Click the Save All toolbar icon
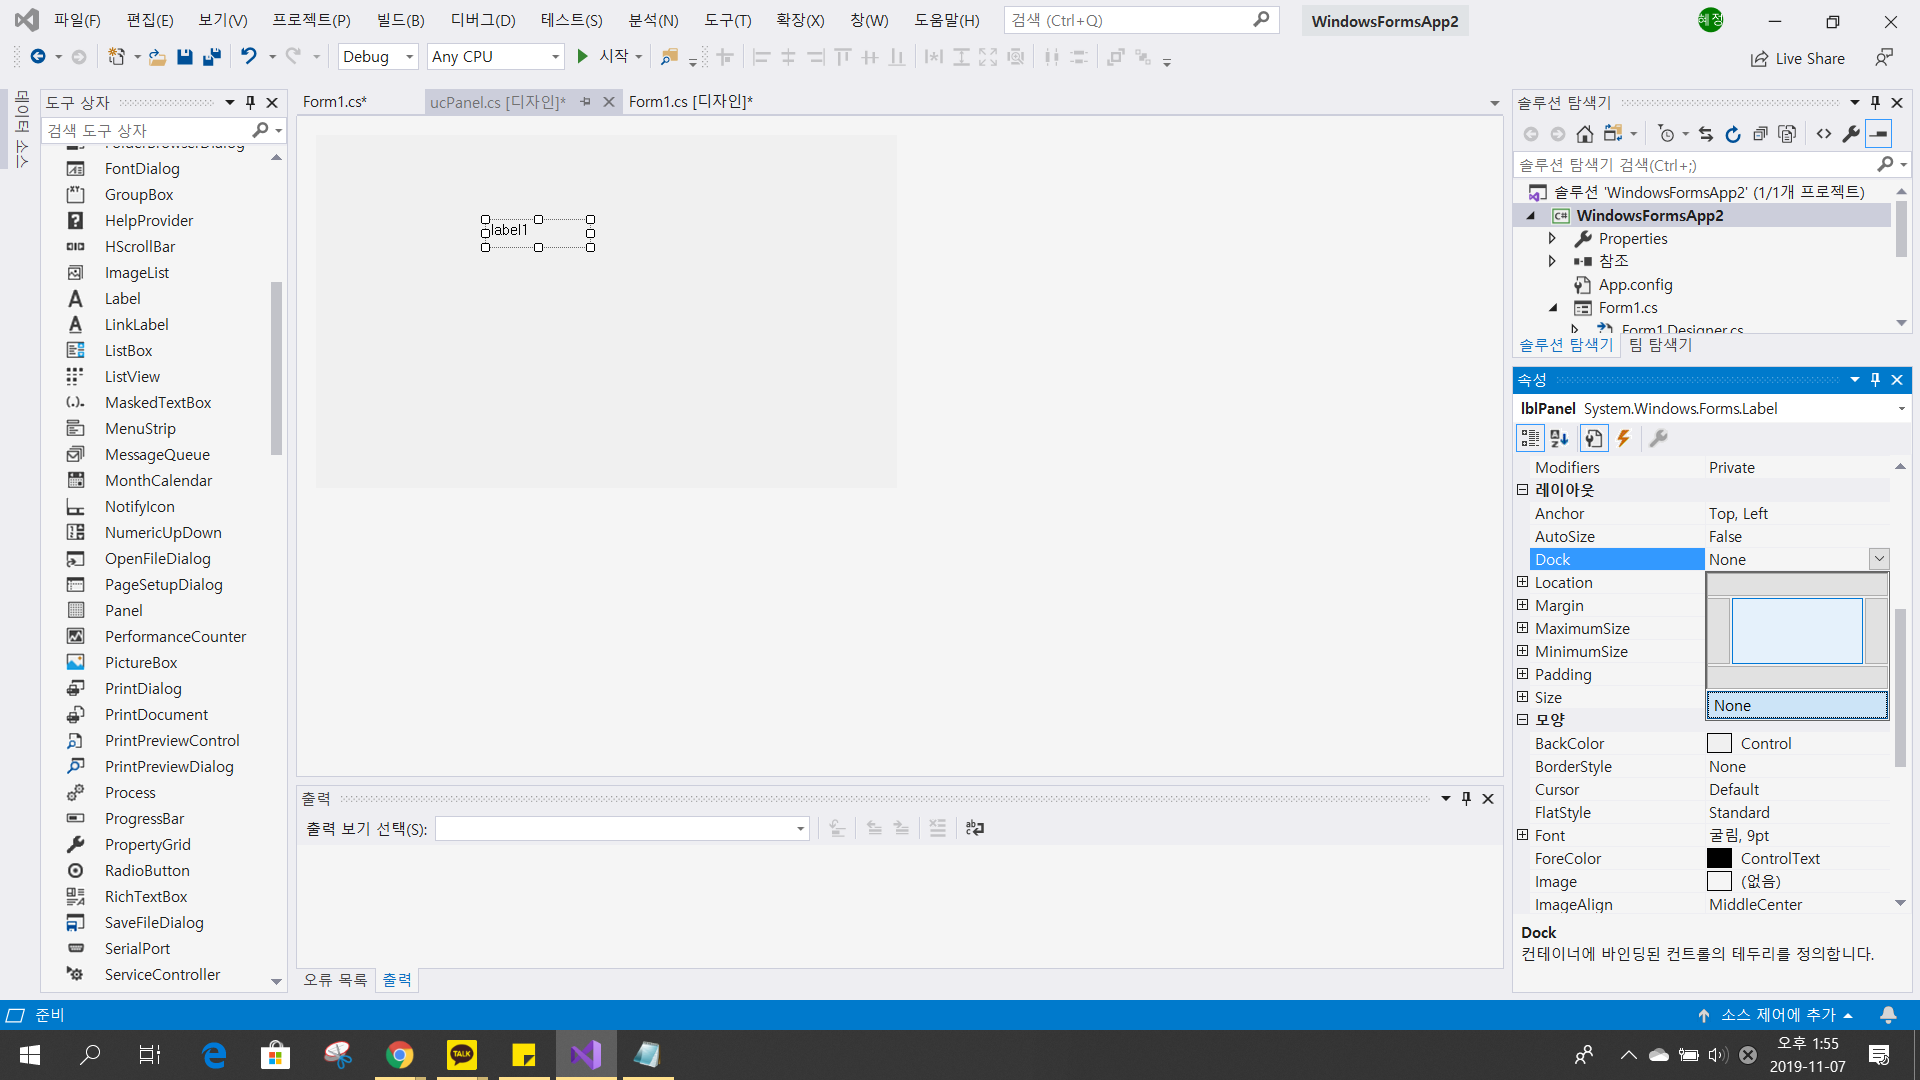The image size is (1920, 1080). (x=211, y=57)
